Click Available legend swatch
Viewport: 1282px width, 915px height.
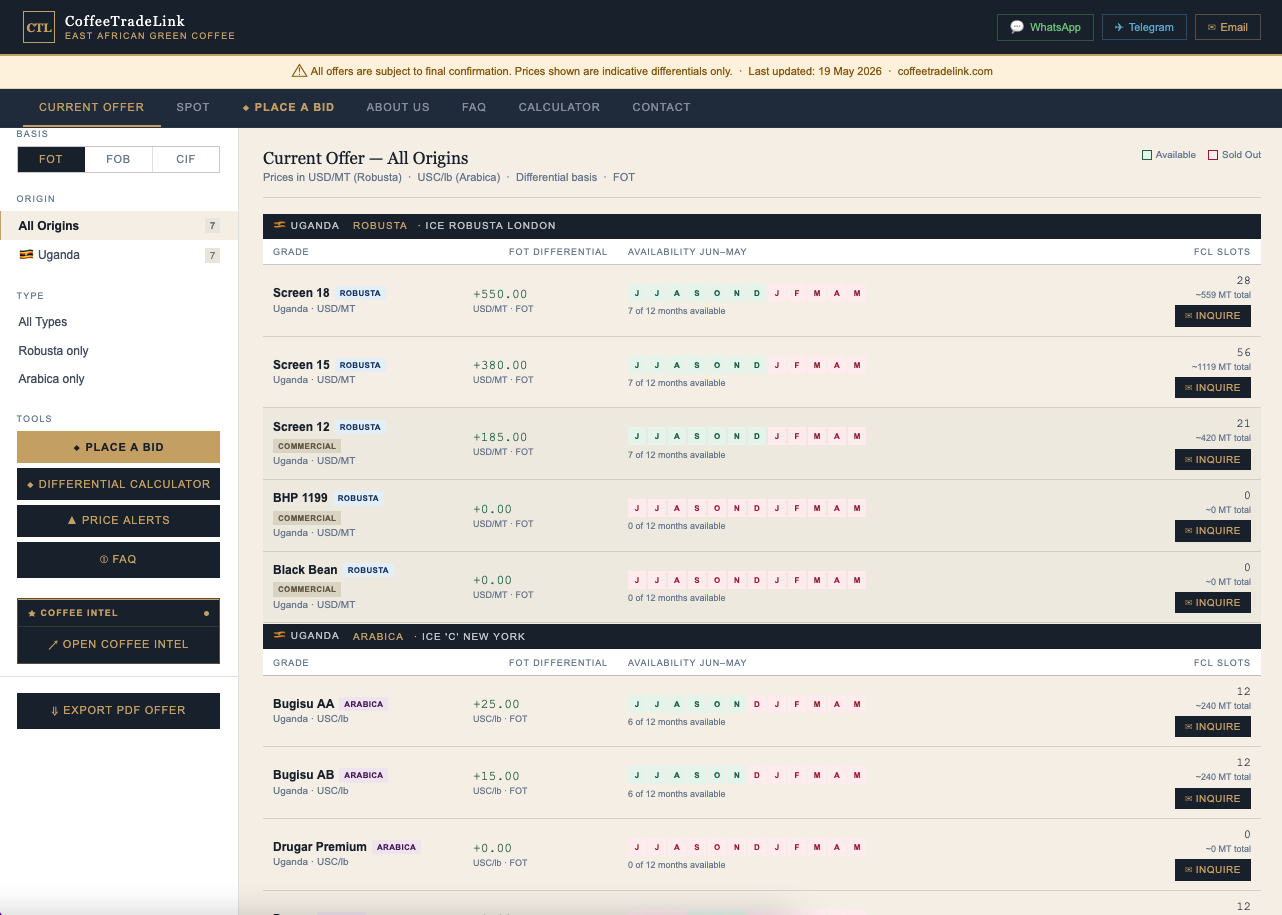coord(1147,155)
